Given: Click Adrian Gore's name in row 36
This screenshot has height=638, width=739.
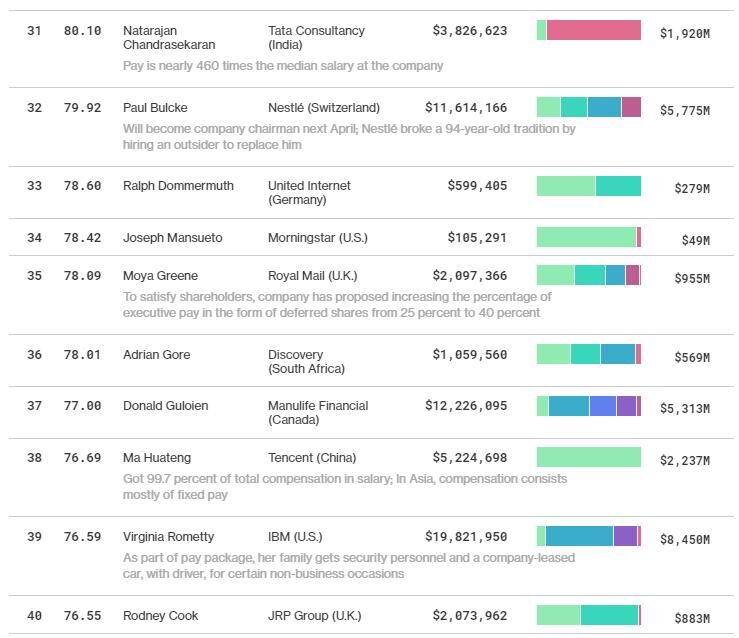Looking at the screenshot, I should tap(156, 355).
